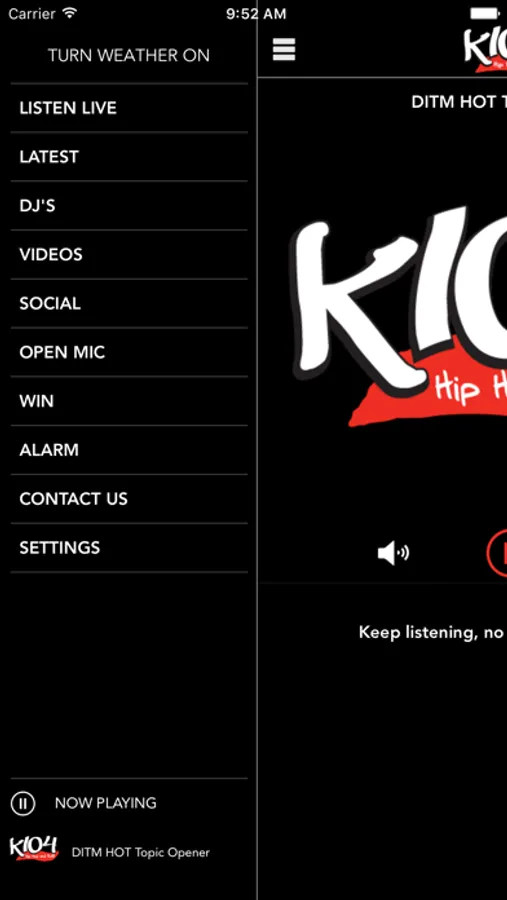Select Open Mic from the menu
This screenshot has width=507, height=900.
129,352
